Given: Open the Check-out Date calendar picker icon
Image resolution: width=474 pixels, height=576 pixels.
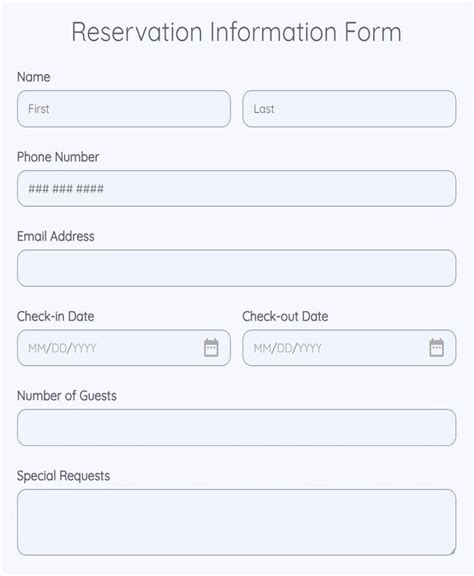Looking at the screenshot, I should tap(437, 348).
